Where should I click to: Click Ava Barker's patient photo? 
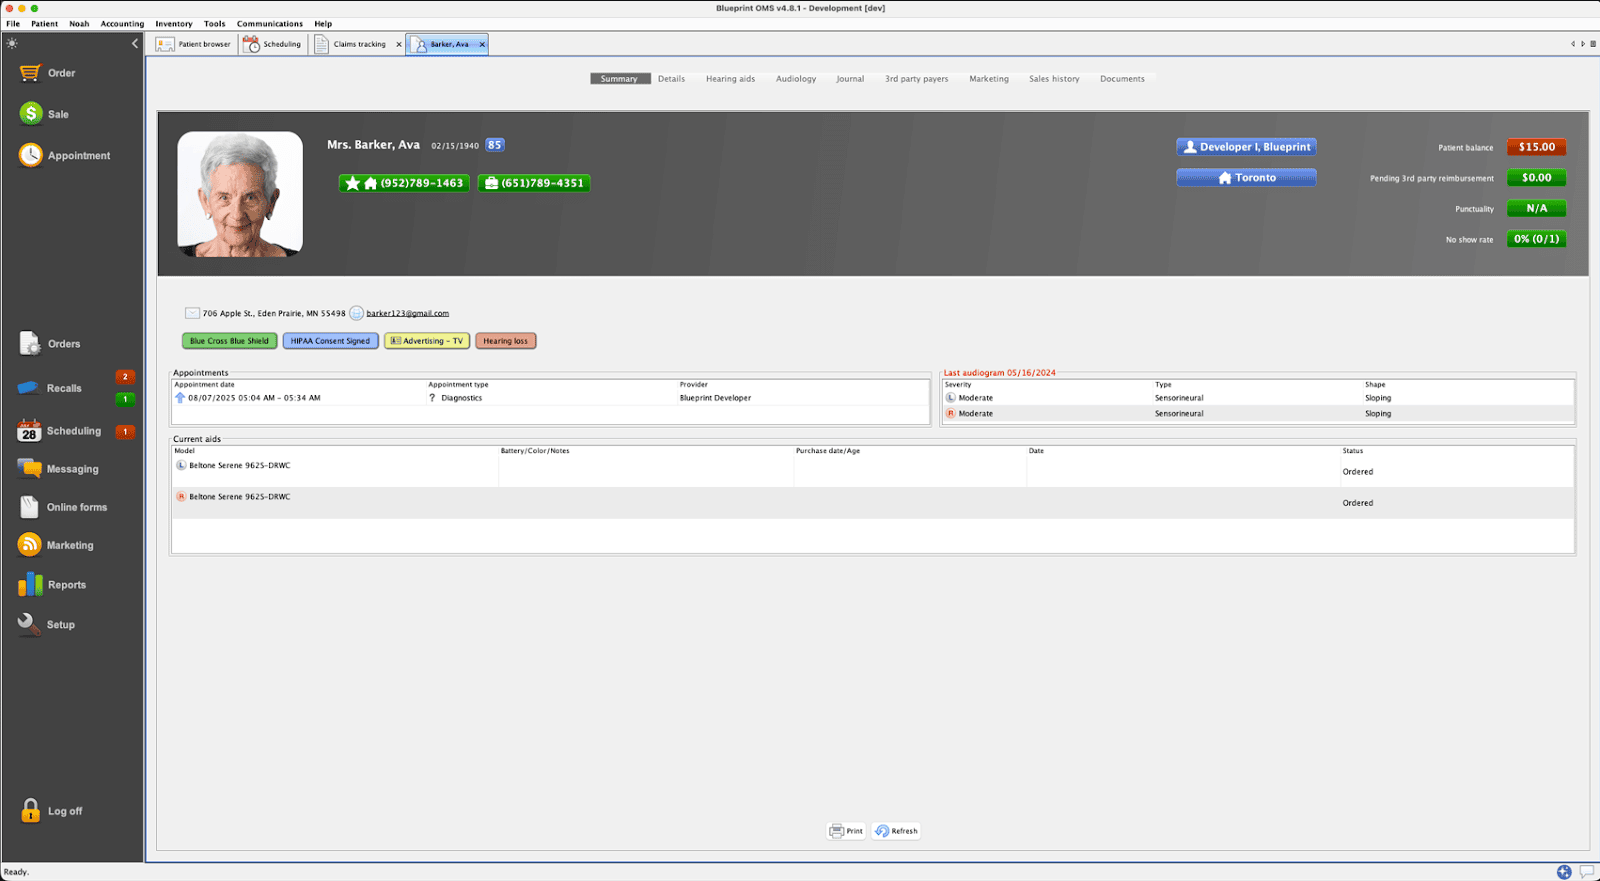point(240,194)
